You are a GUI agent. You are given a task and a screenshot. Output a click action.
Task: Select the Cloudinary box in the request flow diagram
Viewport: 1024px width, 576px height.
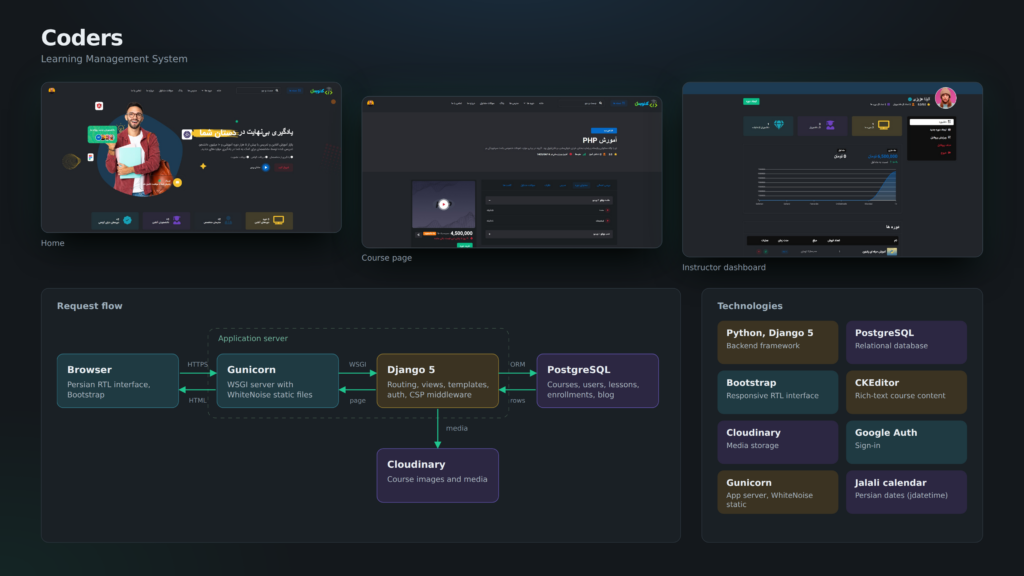coord(438,475)
